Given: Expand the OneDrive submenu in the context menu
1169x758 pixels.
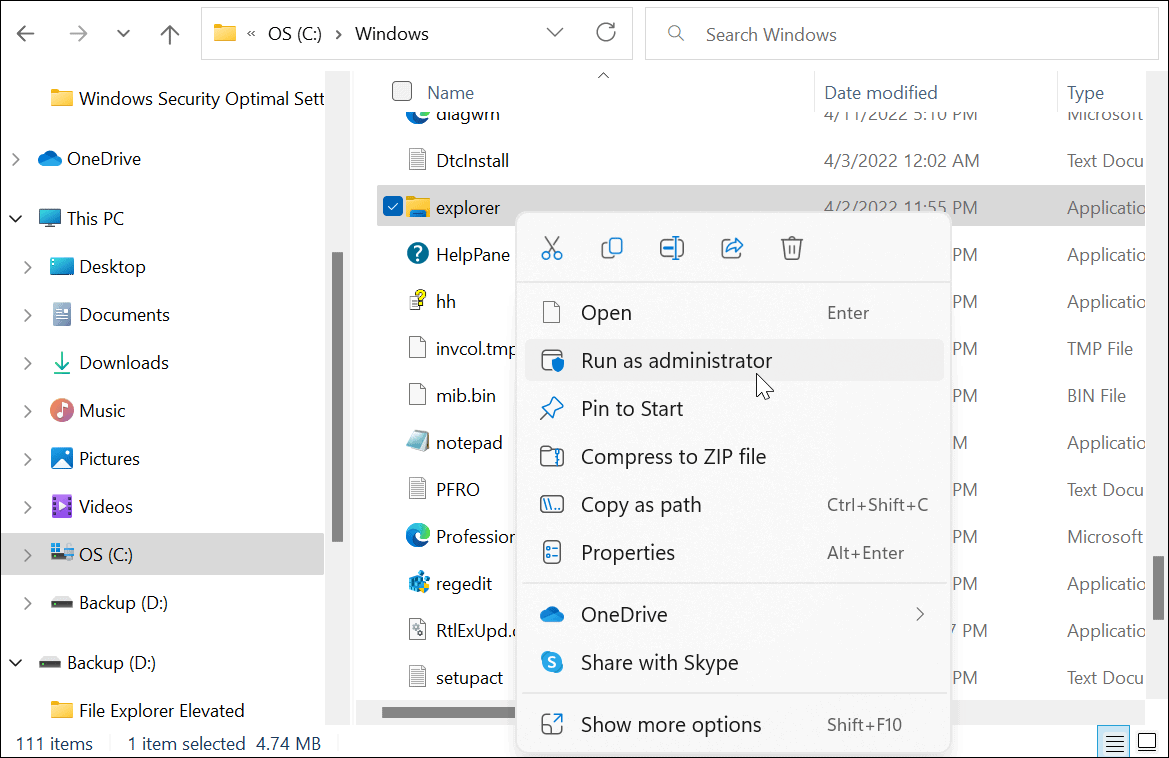Looking at the screenshot, I should (919, 614).
